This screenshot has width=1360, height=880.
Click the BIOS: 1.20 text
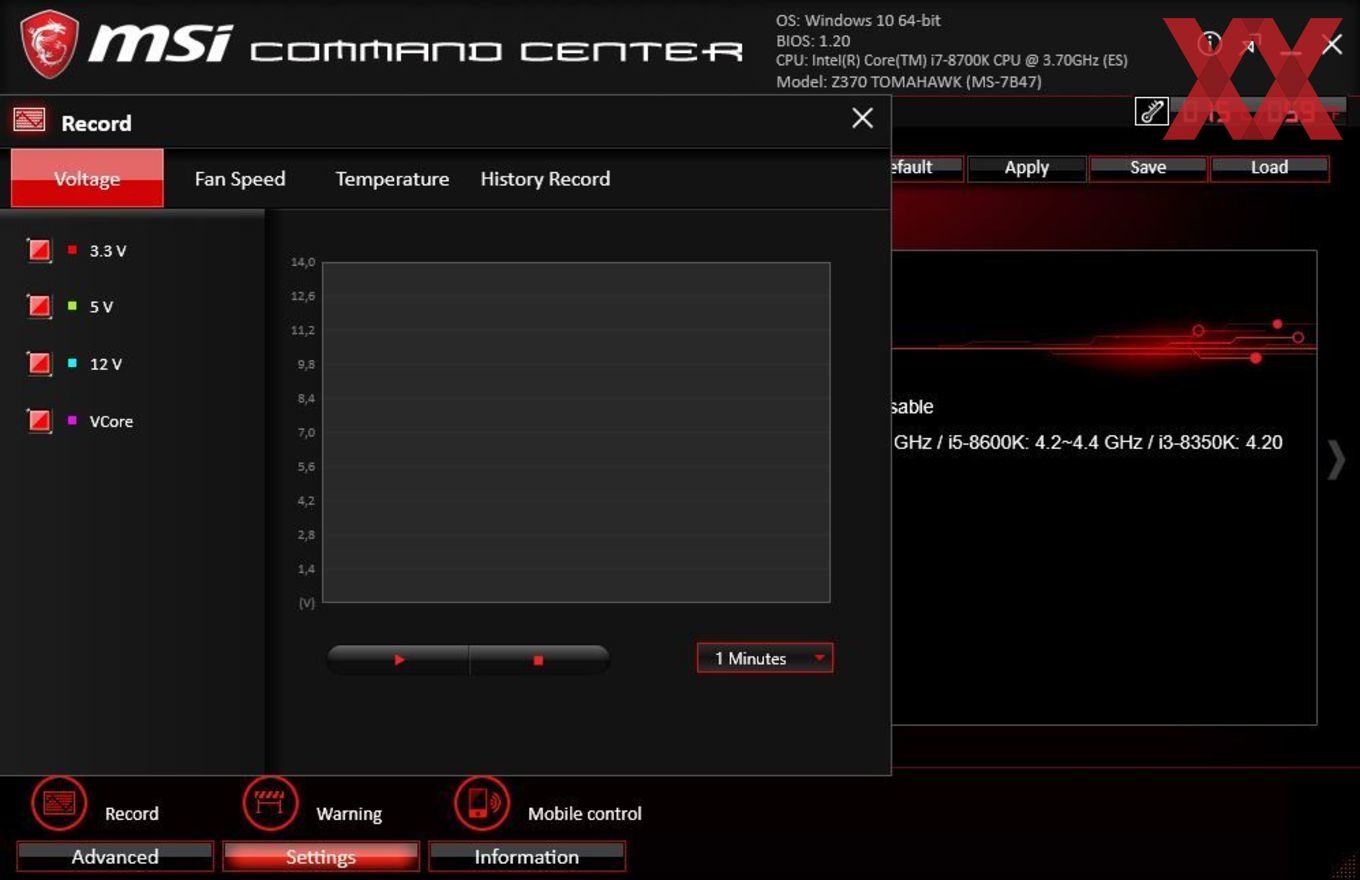pyautogui.click(x=813, y=41)
